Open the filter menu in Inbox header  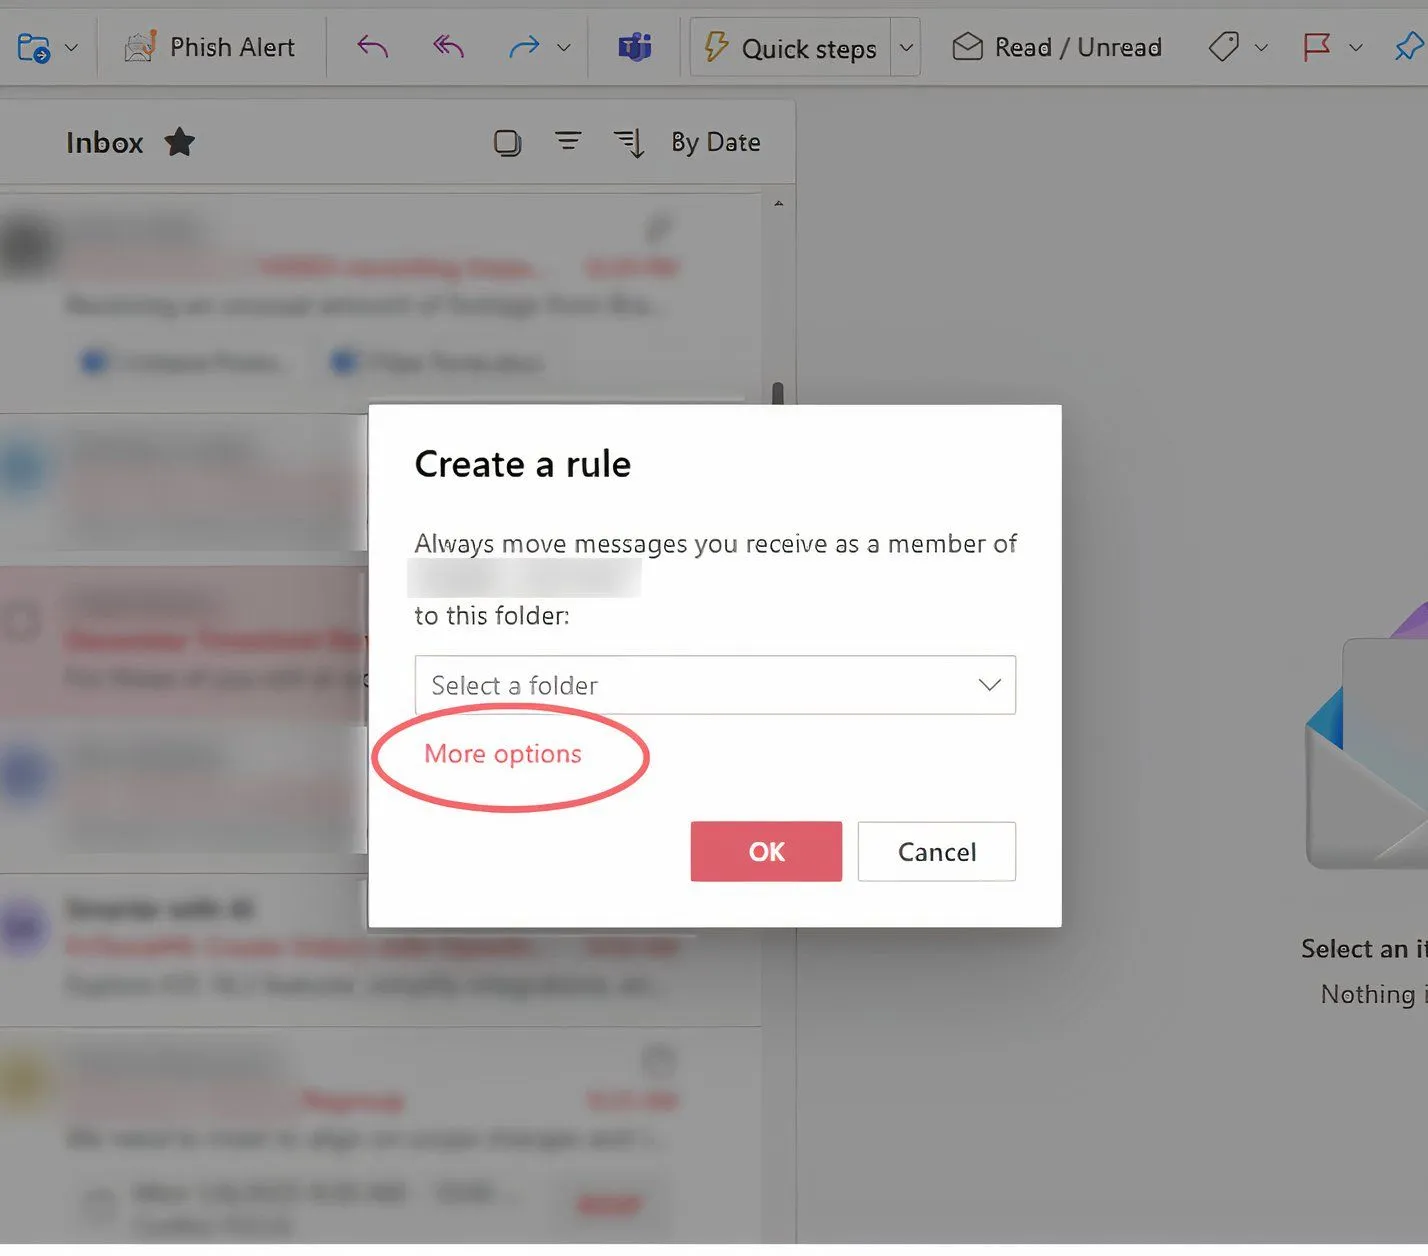pyautogui.click(x=568, y=143)
